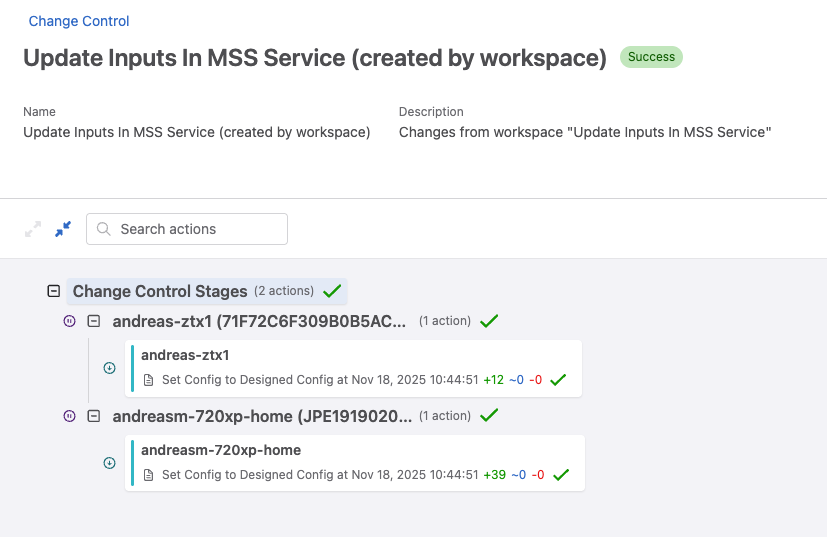Click the Success status badge
The width and height of the screenshot is (827, 537).
tap(651, 57)
